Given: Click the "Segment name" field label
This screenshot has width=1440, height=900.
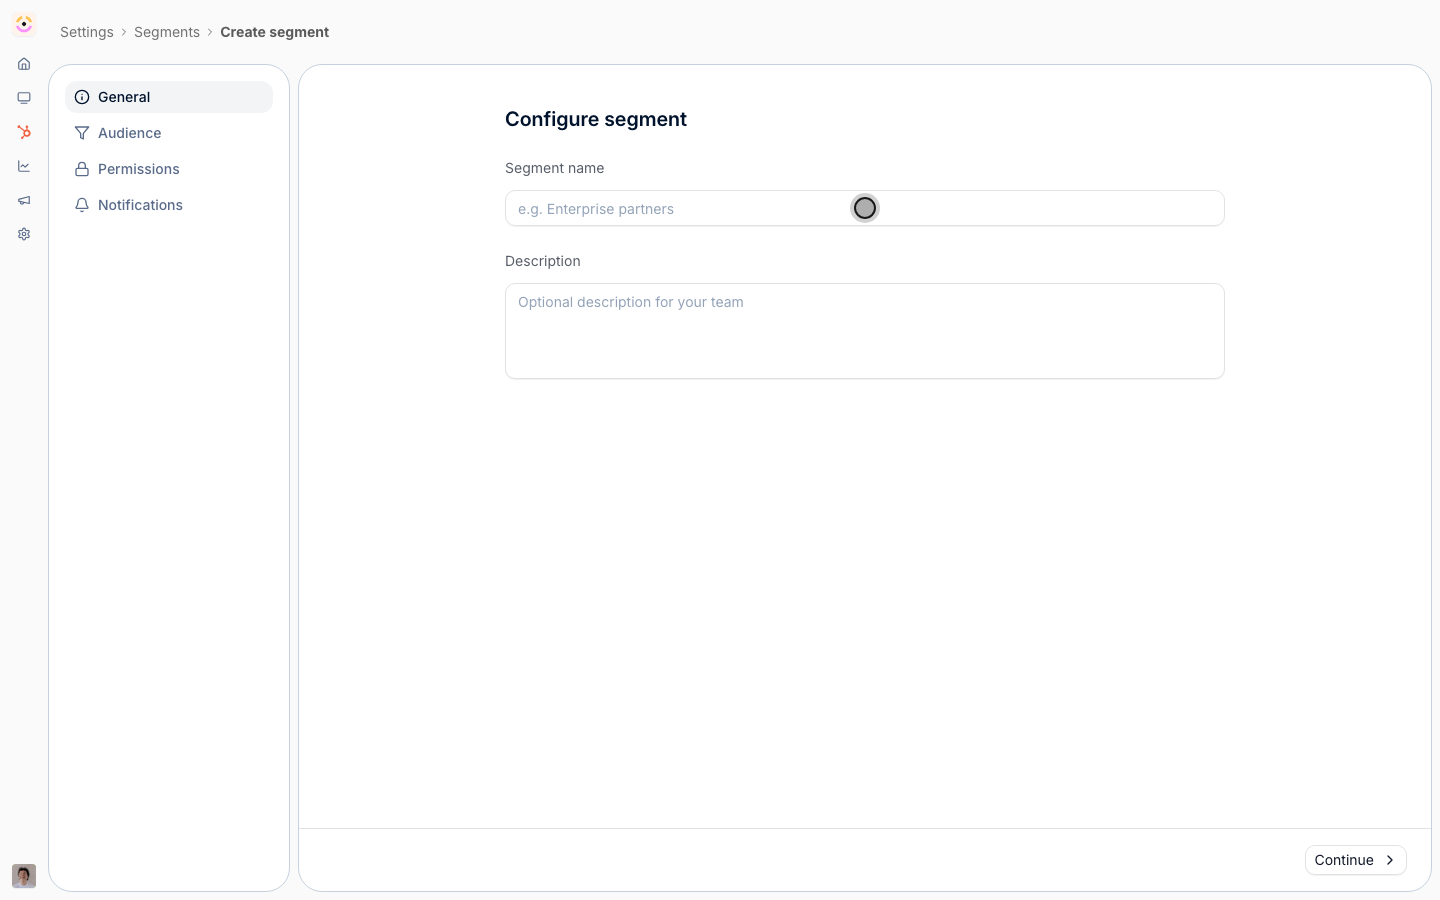Looking at the screenshot, I should click(x=555, y=168).
